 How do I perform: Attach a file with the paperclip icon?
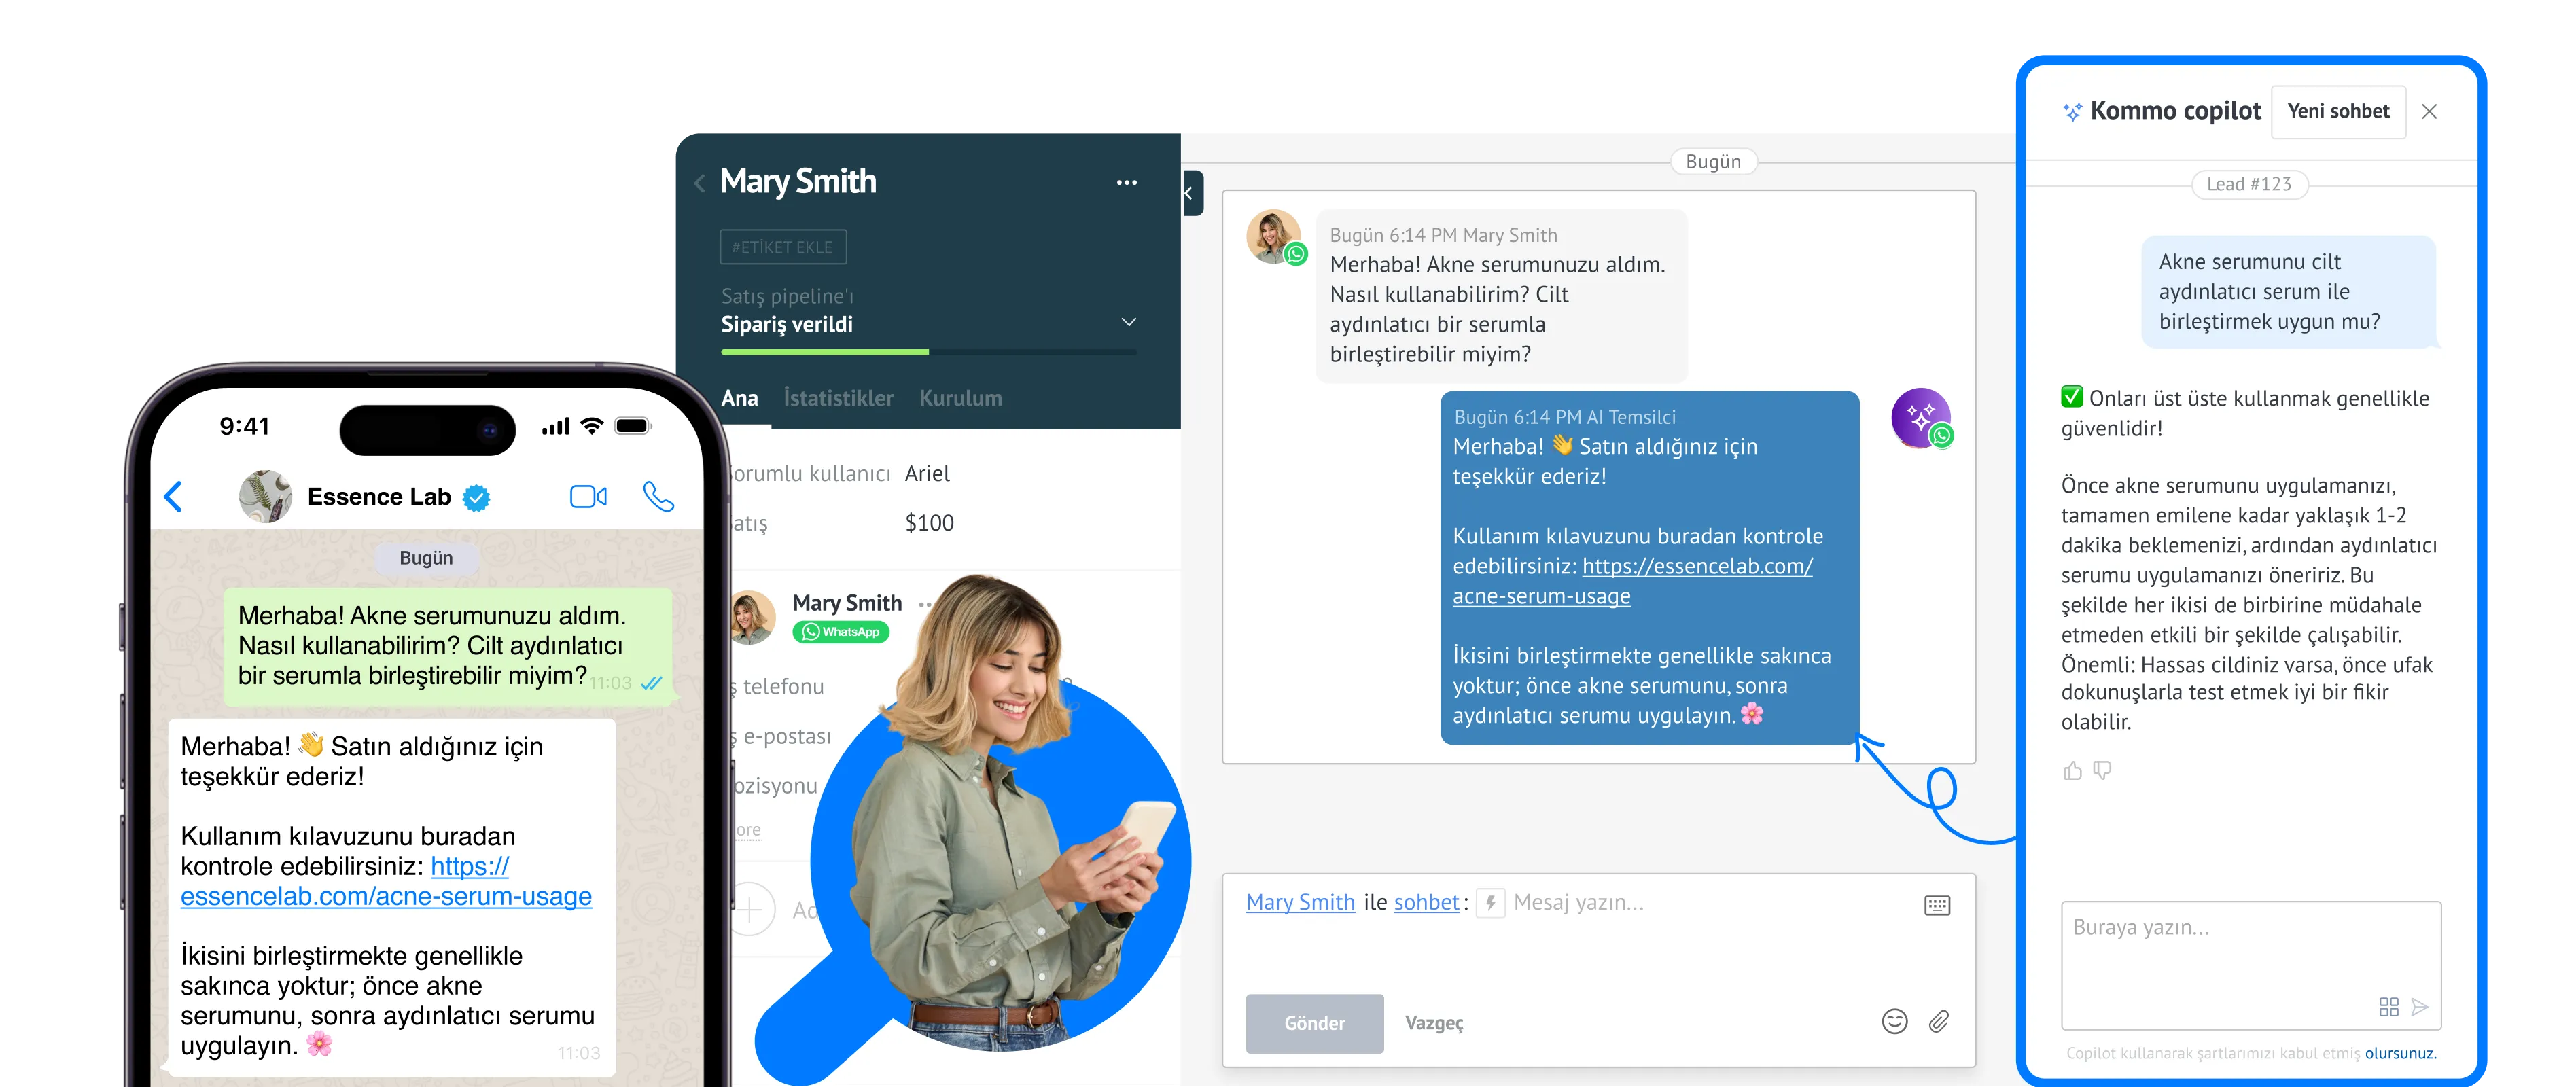[1938, 1021]
